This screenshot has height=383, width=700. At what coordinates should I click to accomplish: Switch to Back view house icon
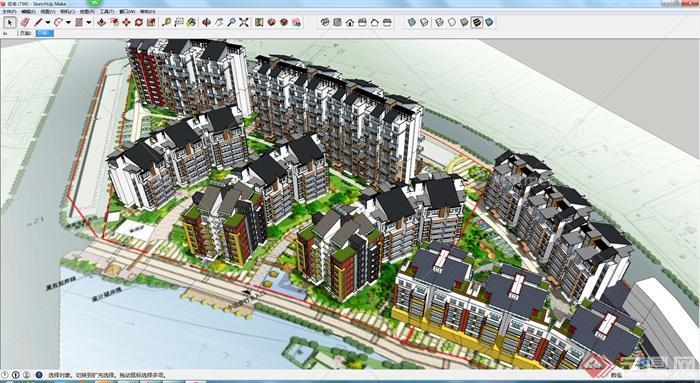coord(375,22)
